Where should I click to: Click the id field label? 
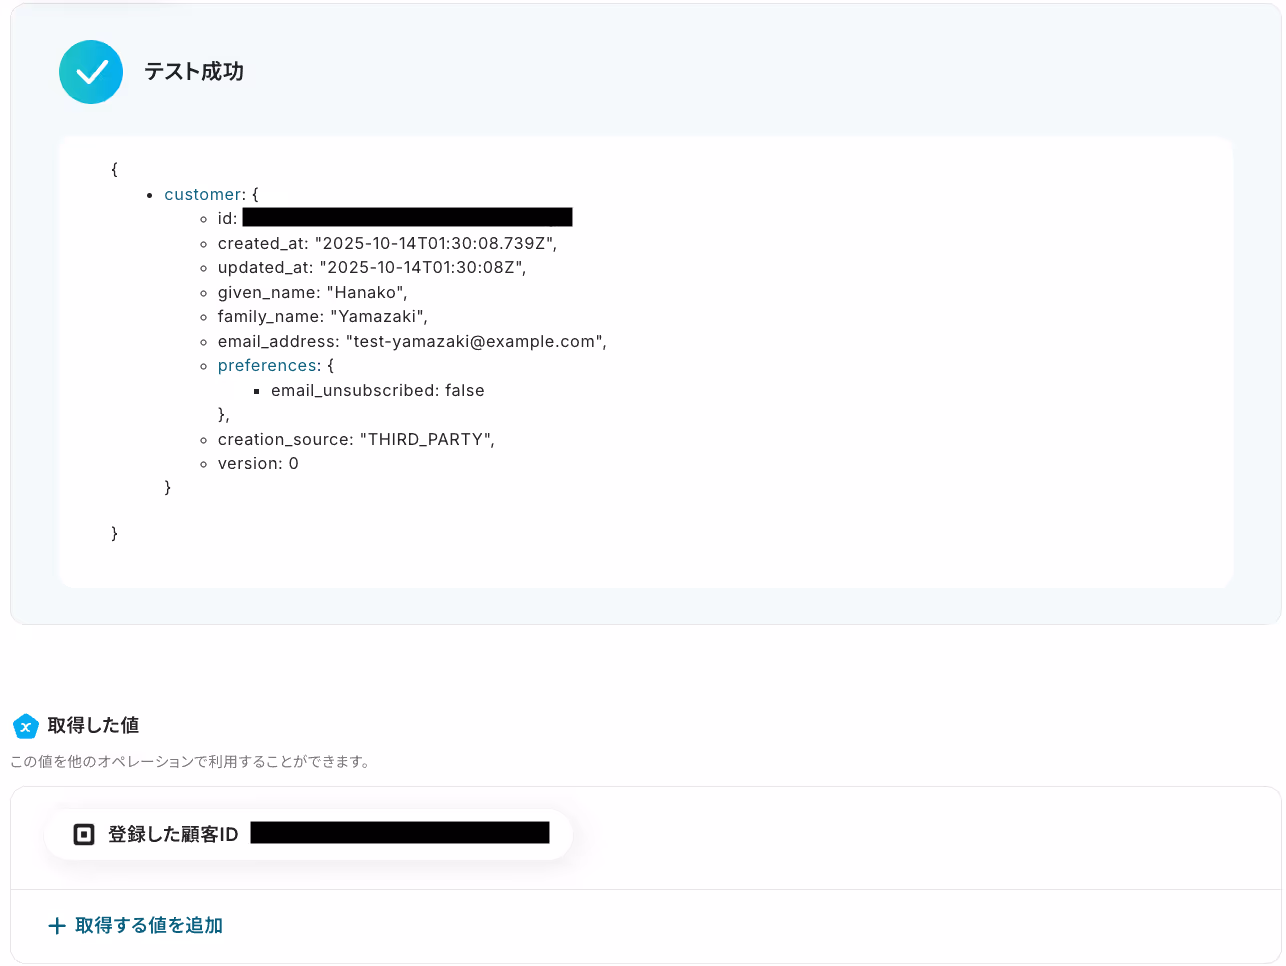tap(227, 219)
